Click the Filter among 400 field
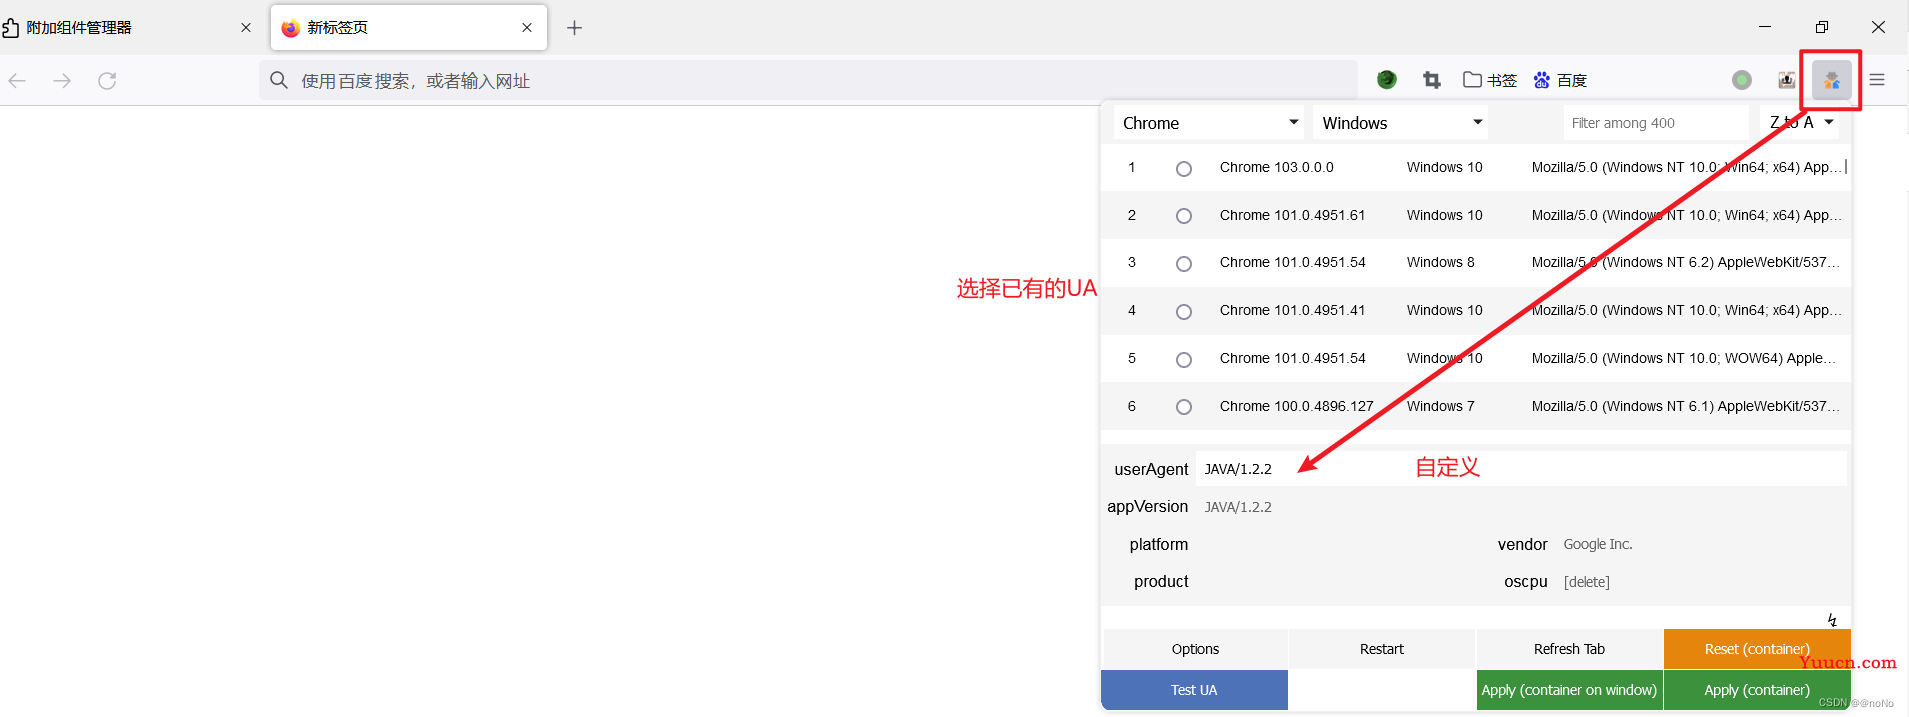 (1654, 123)
